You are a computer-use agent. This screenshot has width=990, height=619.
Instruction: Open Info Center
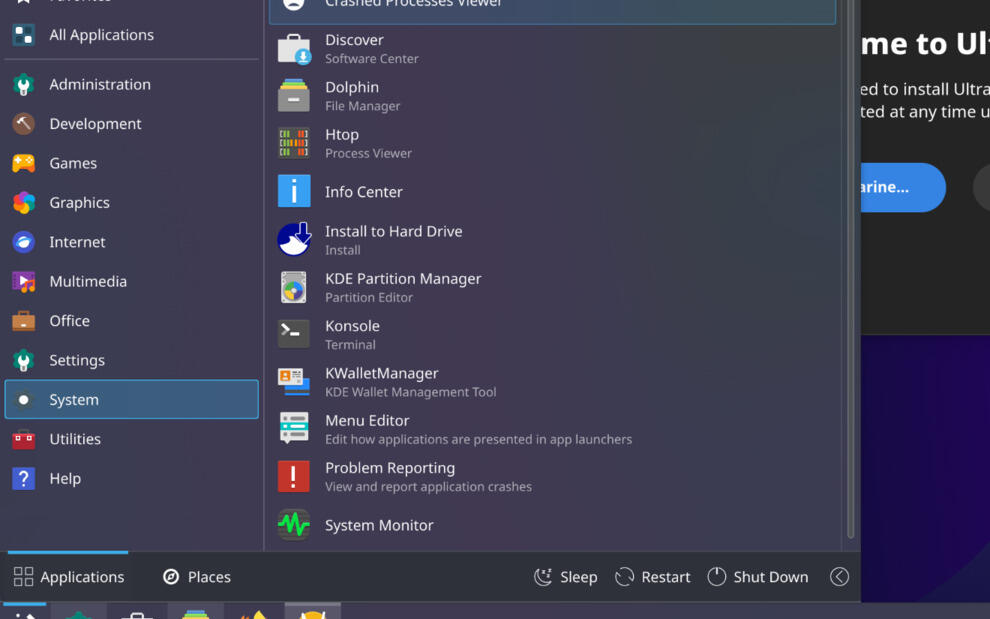tap(552, 191)
